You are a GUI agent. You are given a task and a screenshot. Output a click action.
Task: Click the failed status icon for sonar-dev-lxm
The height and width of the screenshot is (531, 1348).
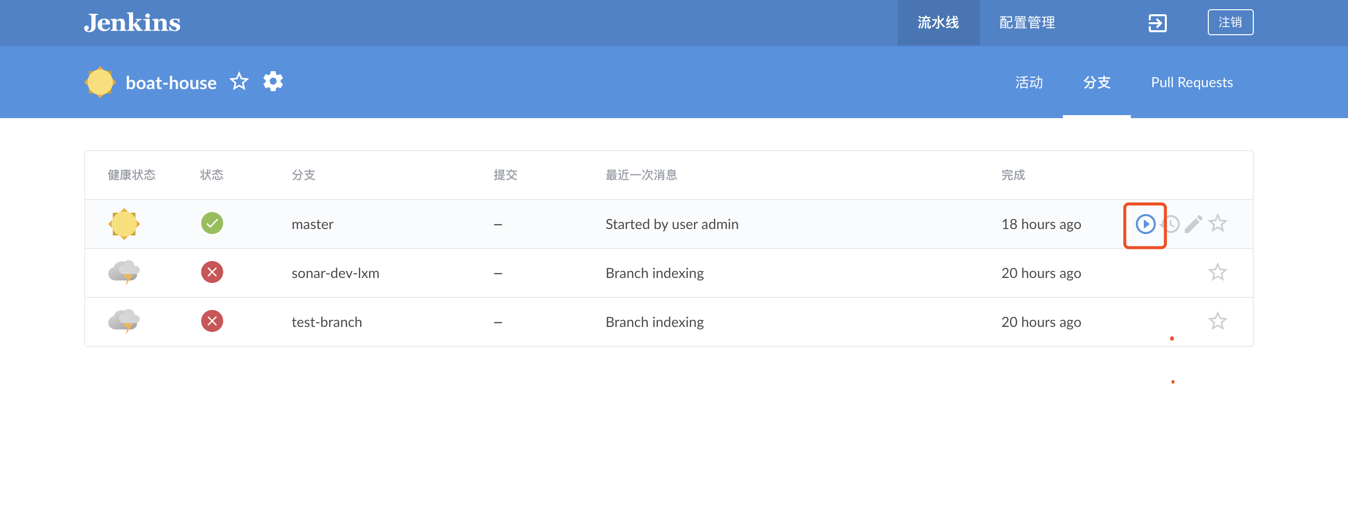(212, 272)
